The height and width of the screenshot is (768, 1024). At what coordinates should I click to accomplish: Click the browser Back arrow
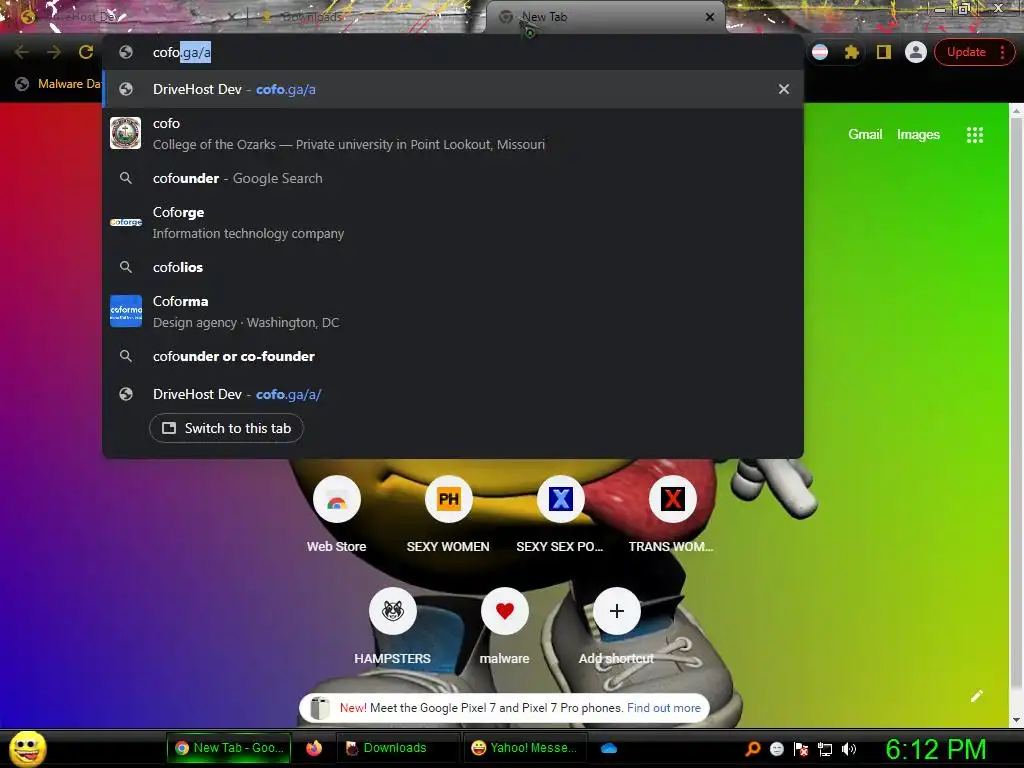21,52
